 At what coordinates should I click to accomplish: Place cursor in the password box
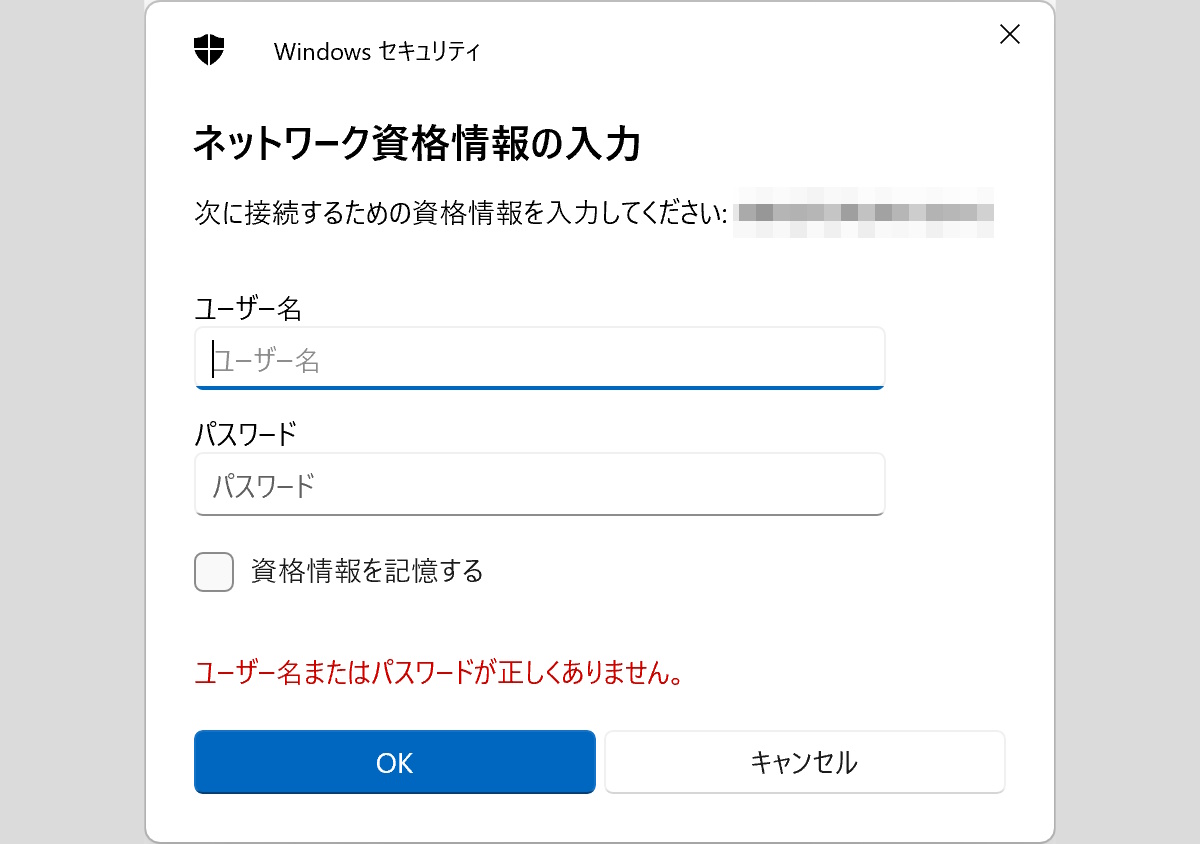click(x=540, y=484)
